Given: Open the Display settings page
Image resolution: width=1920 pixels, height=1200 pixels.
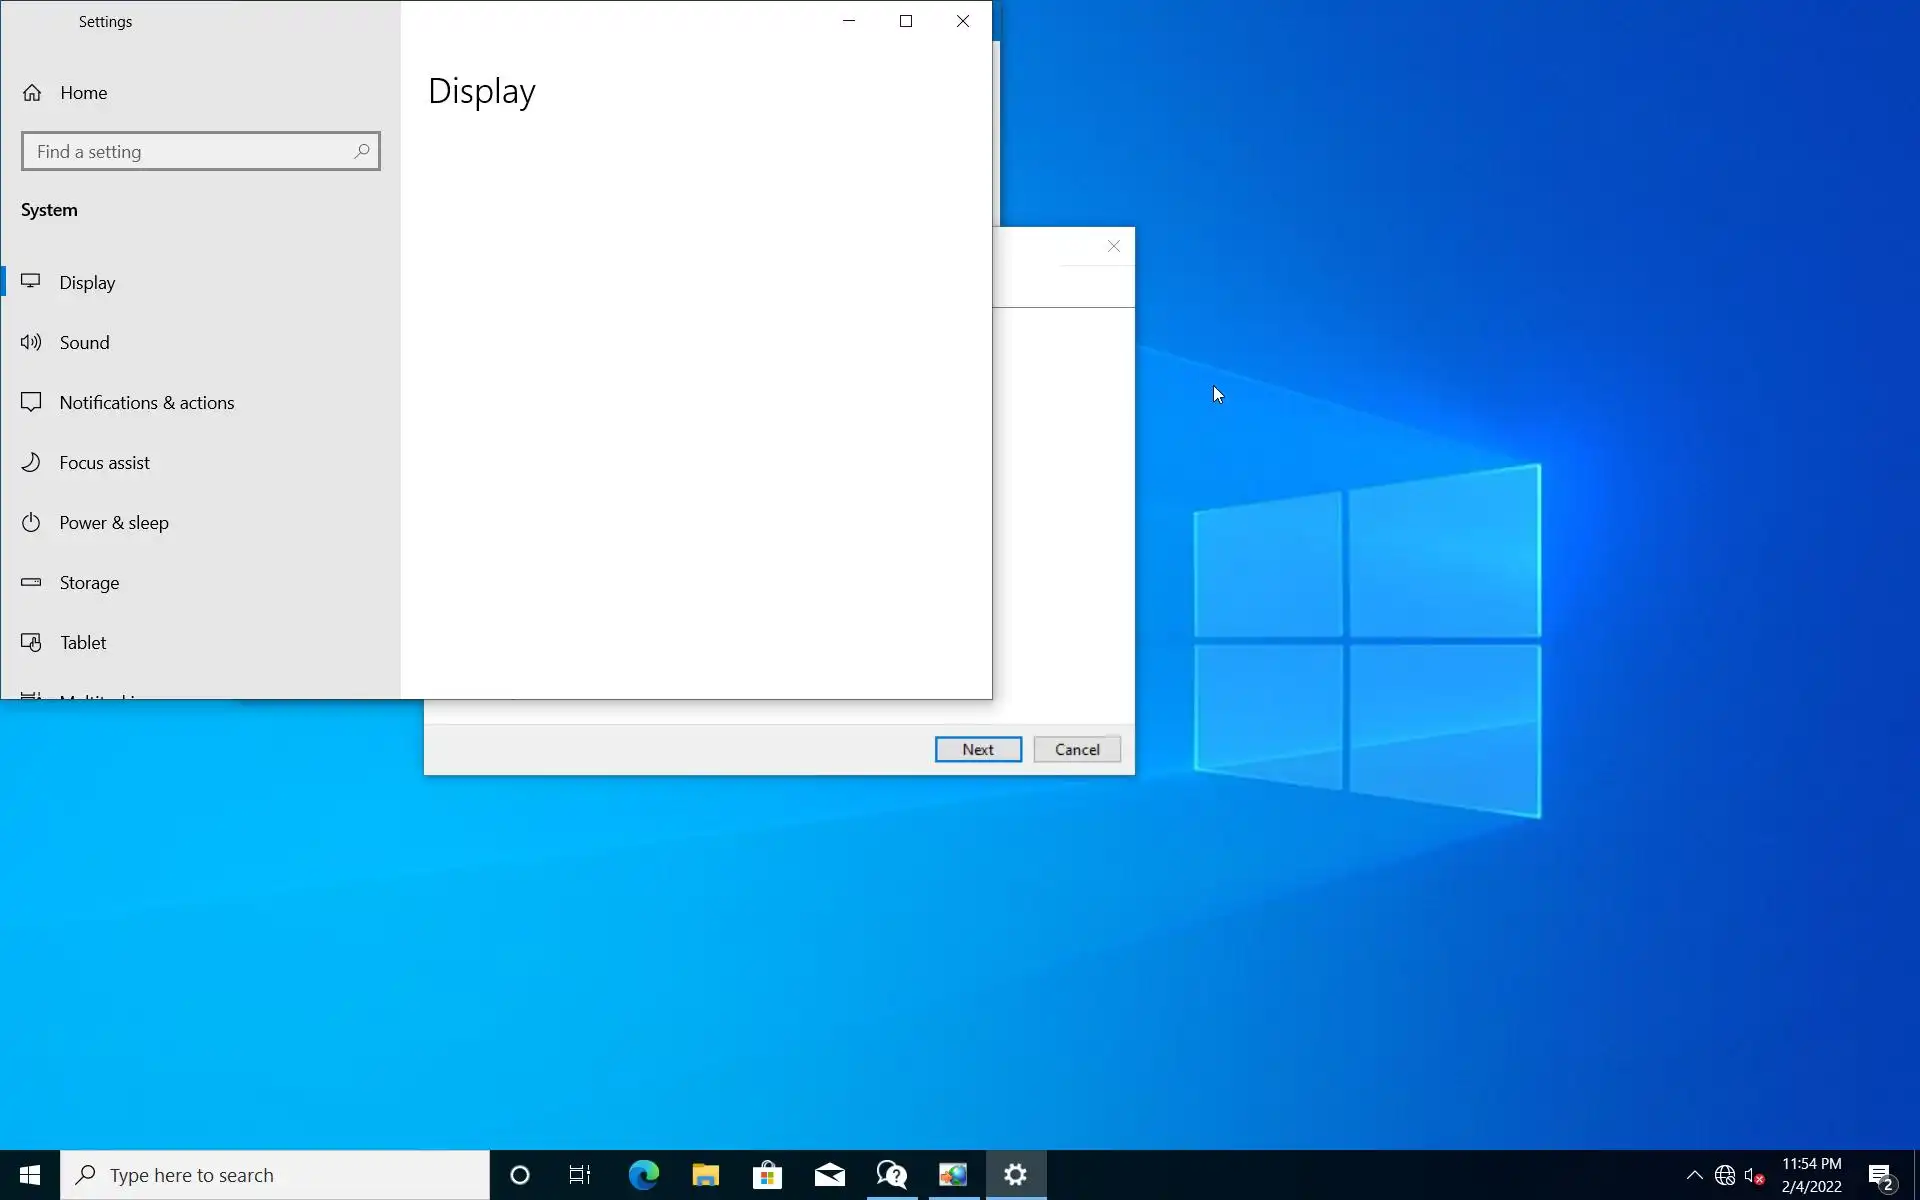Looking at the screenshot, I should click(87, 283).
